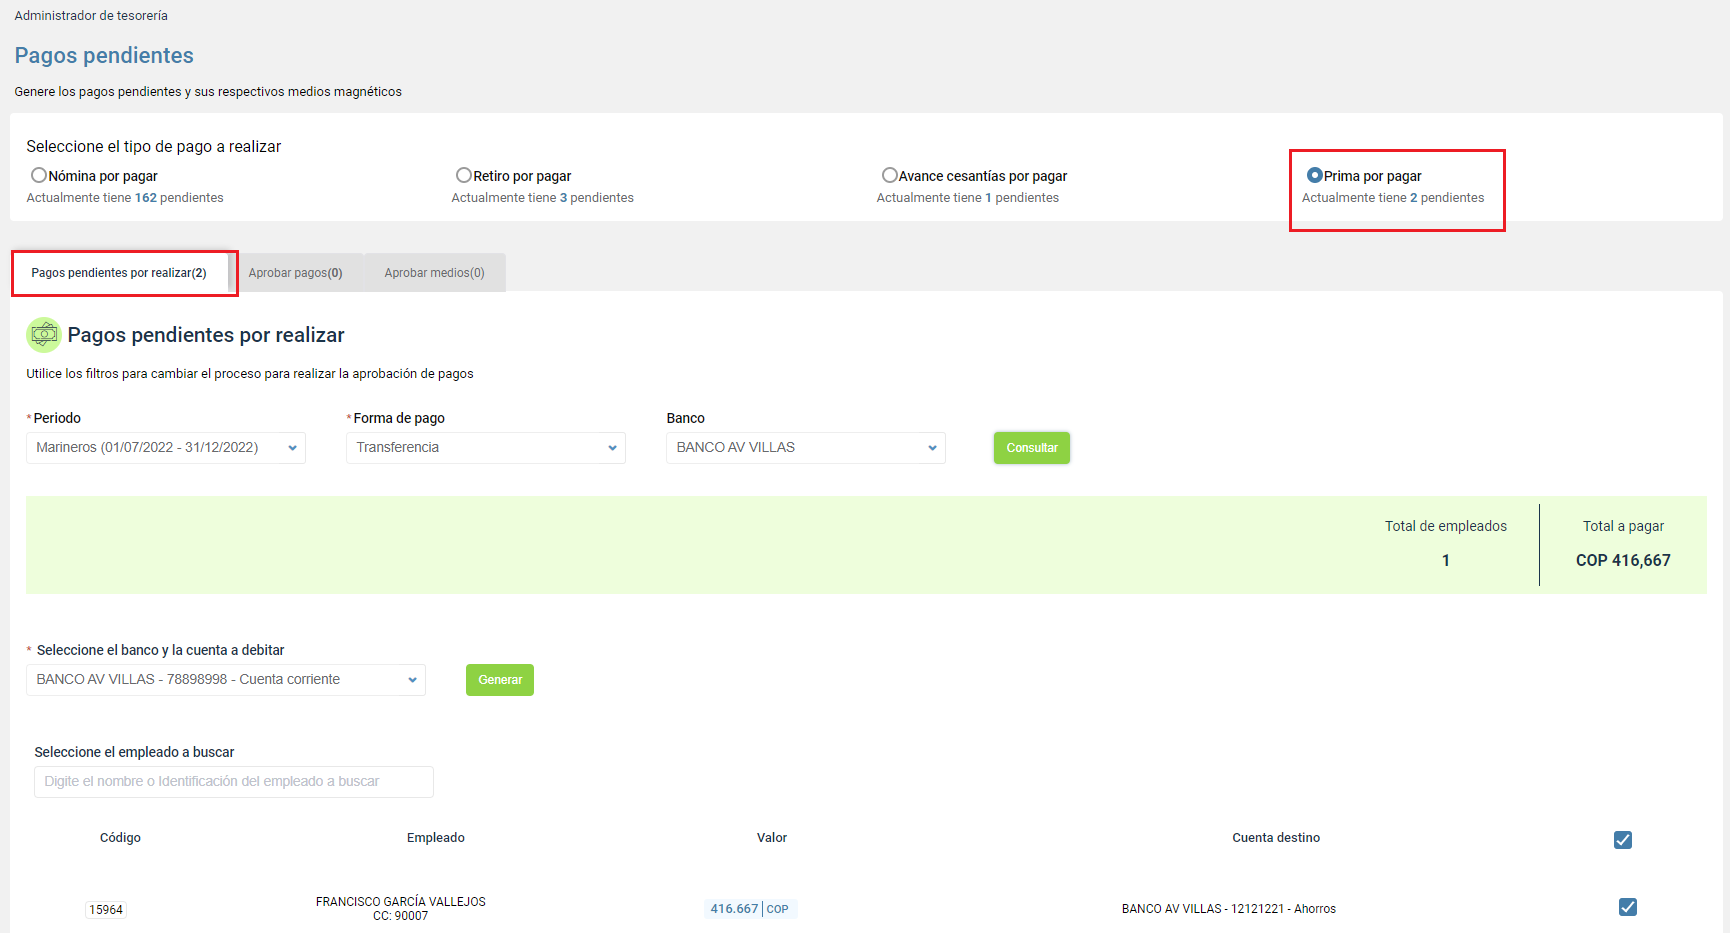1730x937 pixels.
Task: Click the Total a pagar COP 416,667 amount
Action: [1623, 561]
